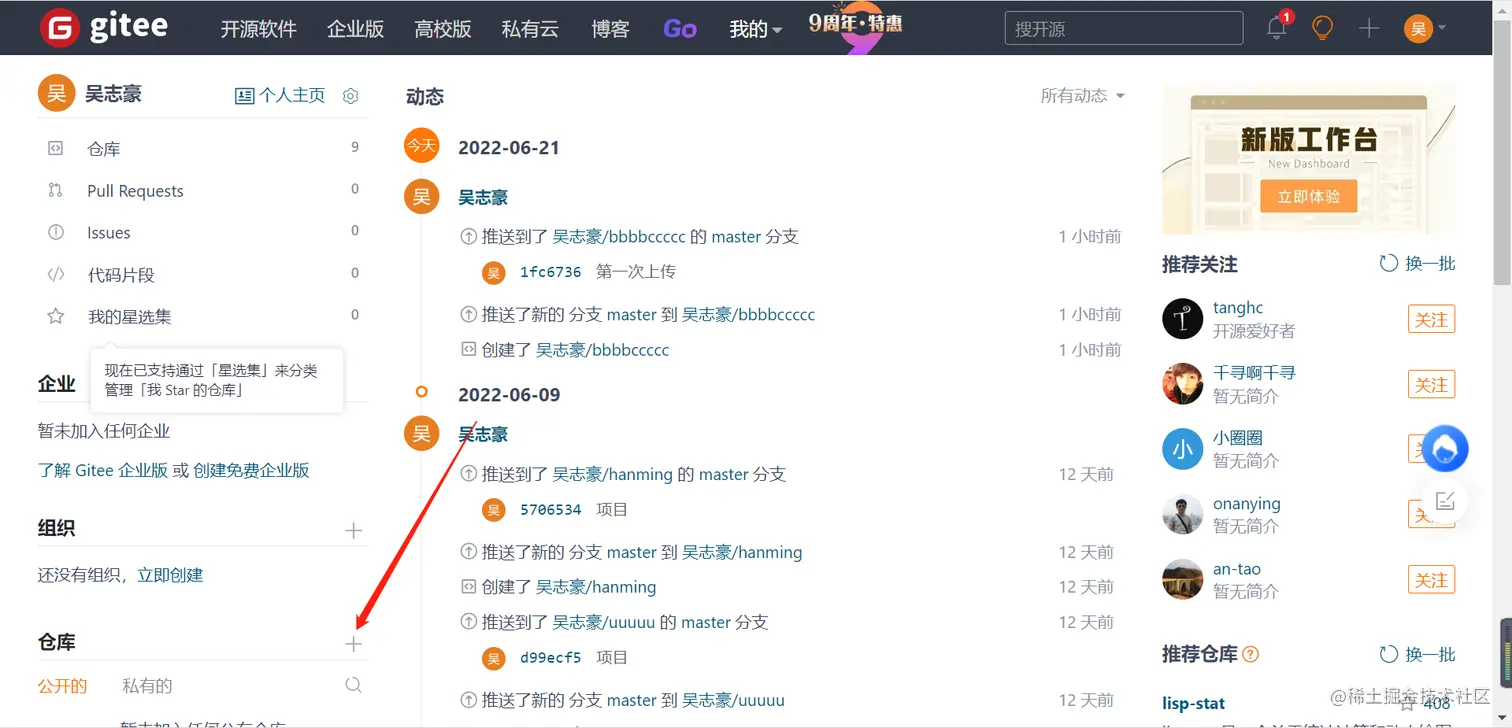Open the 了解 Gitee 企业版 link
Screen dimensions: 1512x728
[x=103, y=470]
